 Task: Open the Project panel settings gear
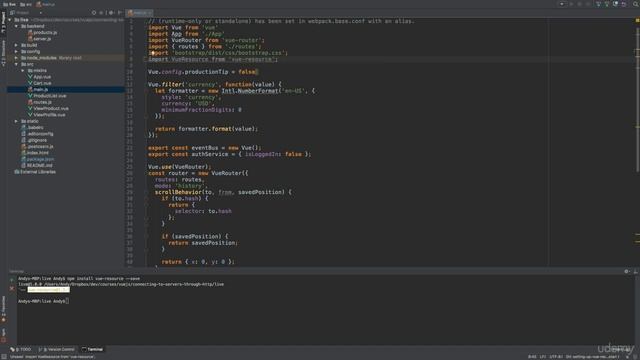[111, 13]
